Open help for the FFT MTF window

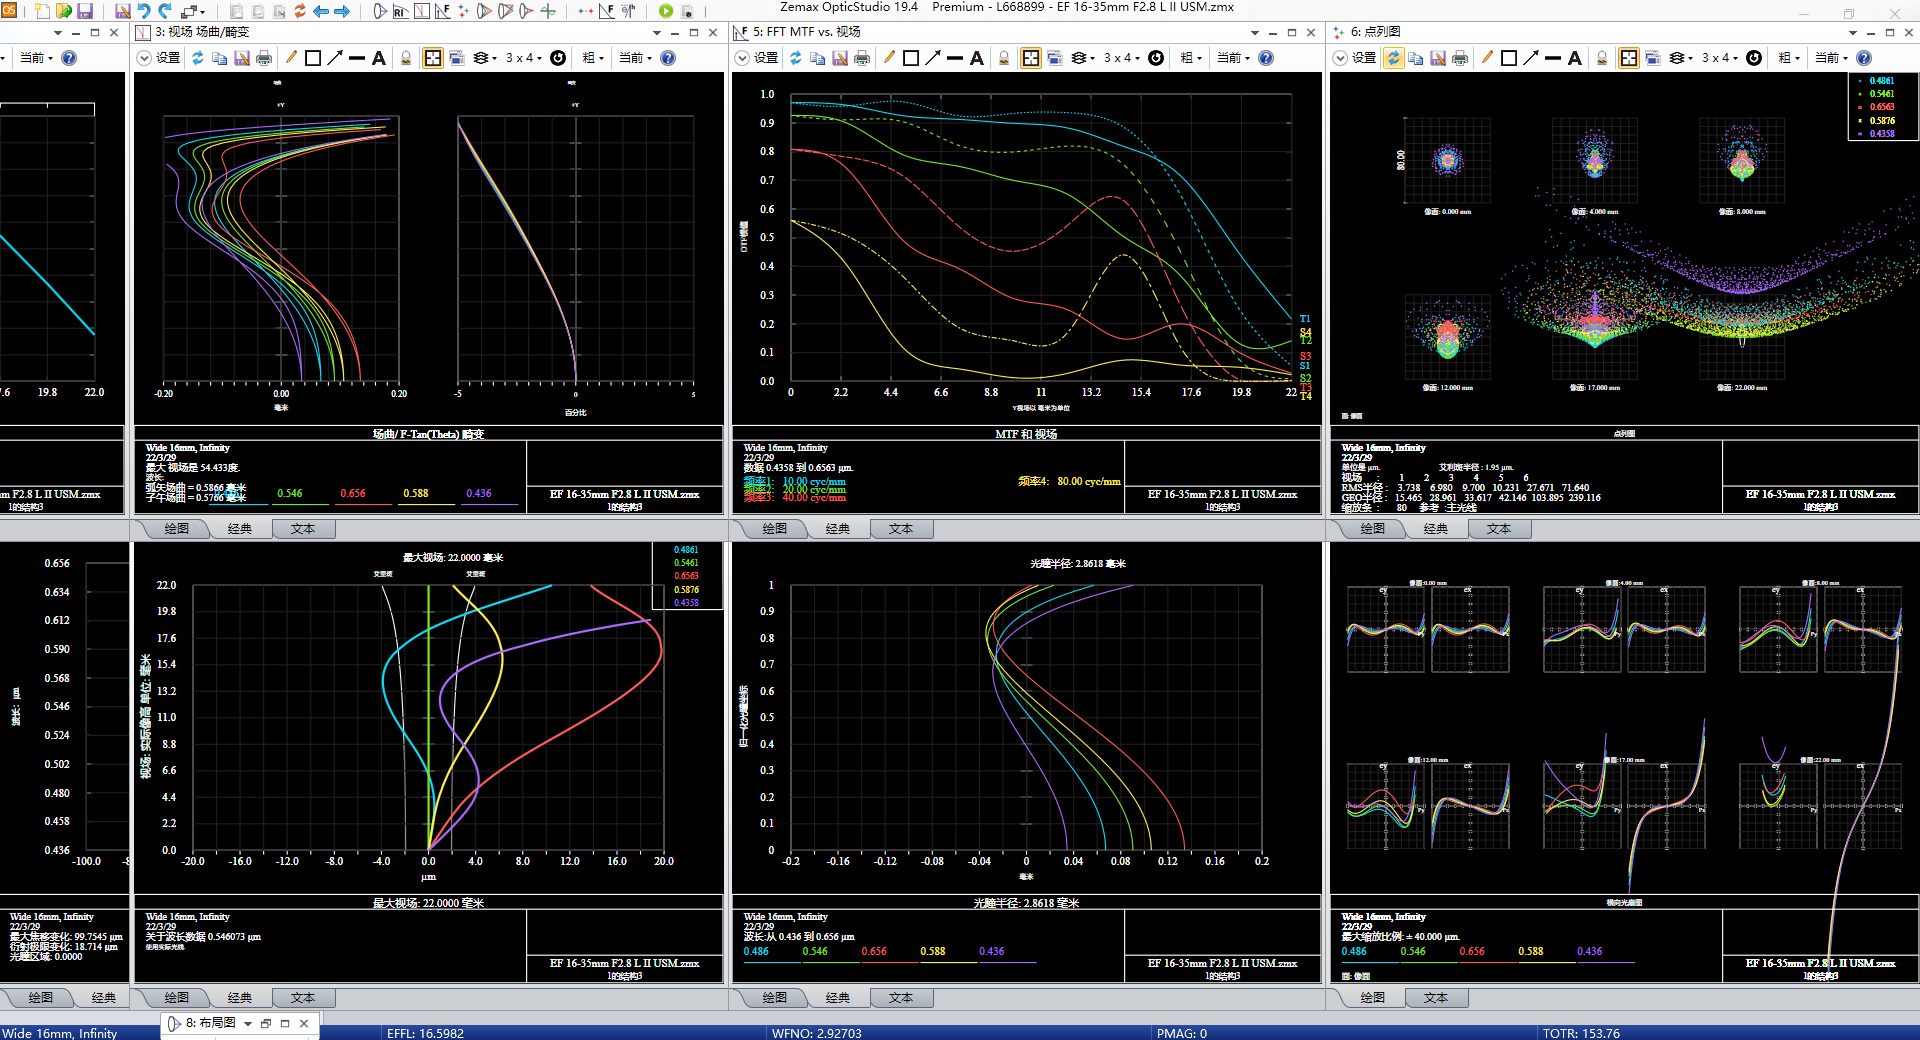tap(1266, 58)
